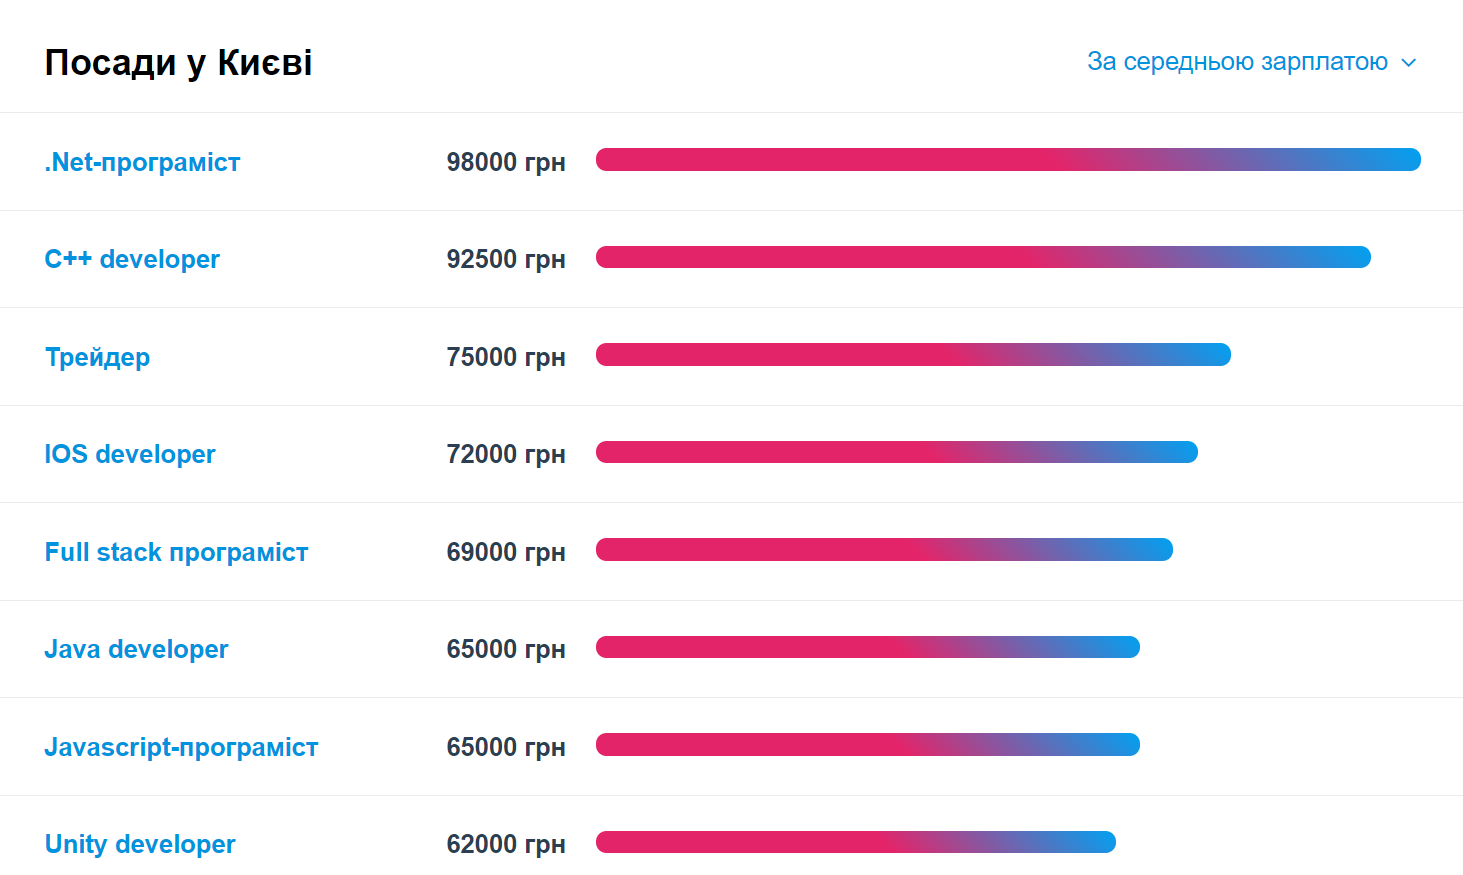Click the IOS developer salary bar
This screenshot has width=1463, height=875.
[x=897, y=452]
